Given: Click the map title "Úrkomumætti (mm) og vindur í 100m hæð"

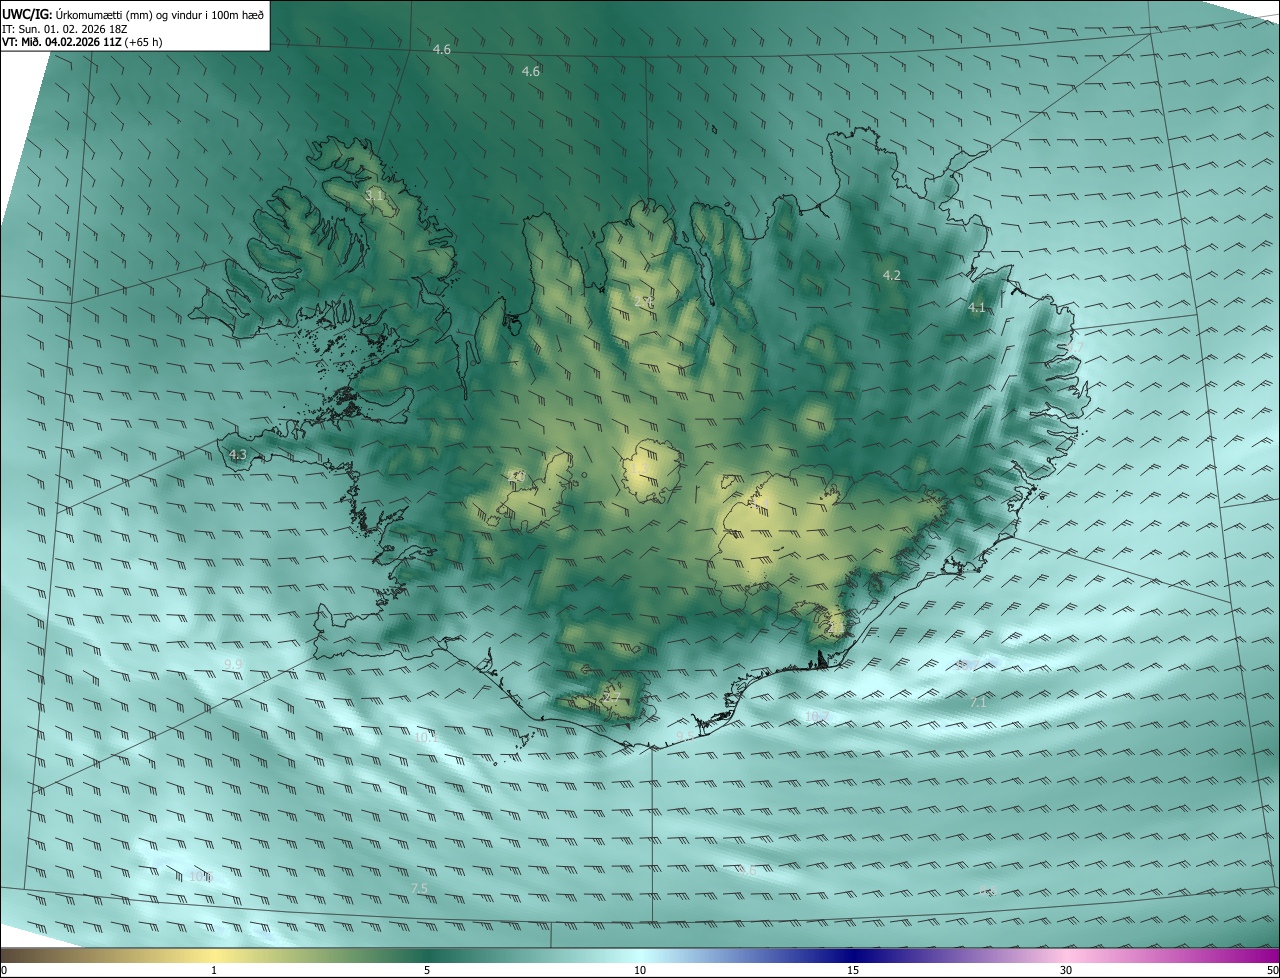Looking at the screenshot, I should point(159,14).
